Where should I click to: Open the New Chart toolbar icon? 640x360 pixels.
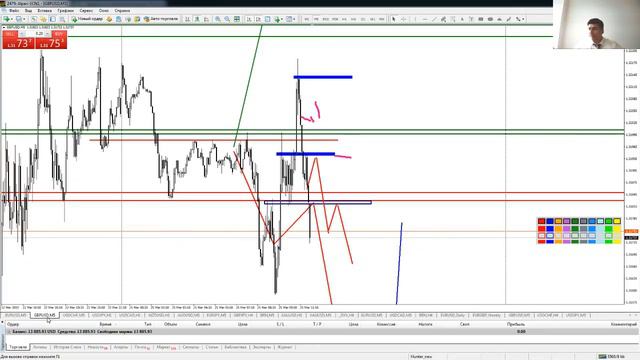click(x=6, y=19)
